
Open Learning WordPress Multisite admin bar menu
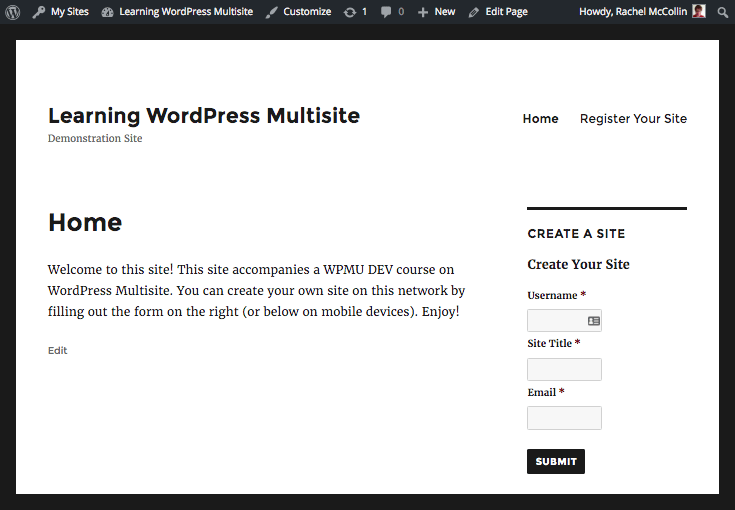[x=186, y=12]
